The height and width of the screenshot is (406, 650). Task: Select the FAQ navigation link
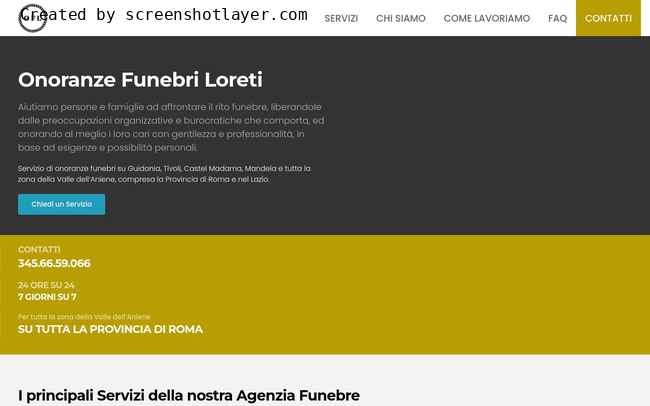pos(558,18)
